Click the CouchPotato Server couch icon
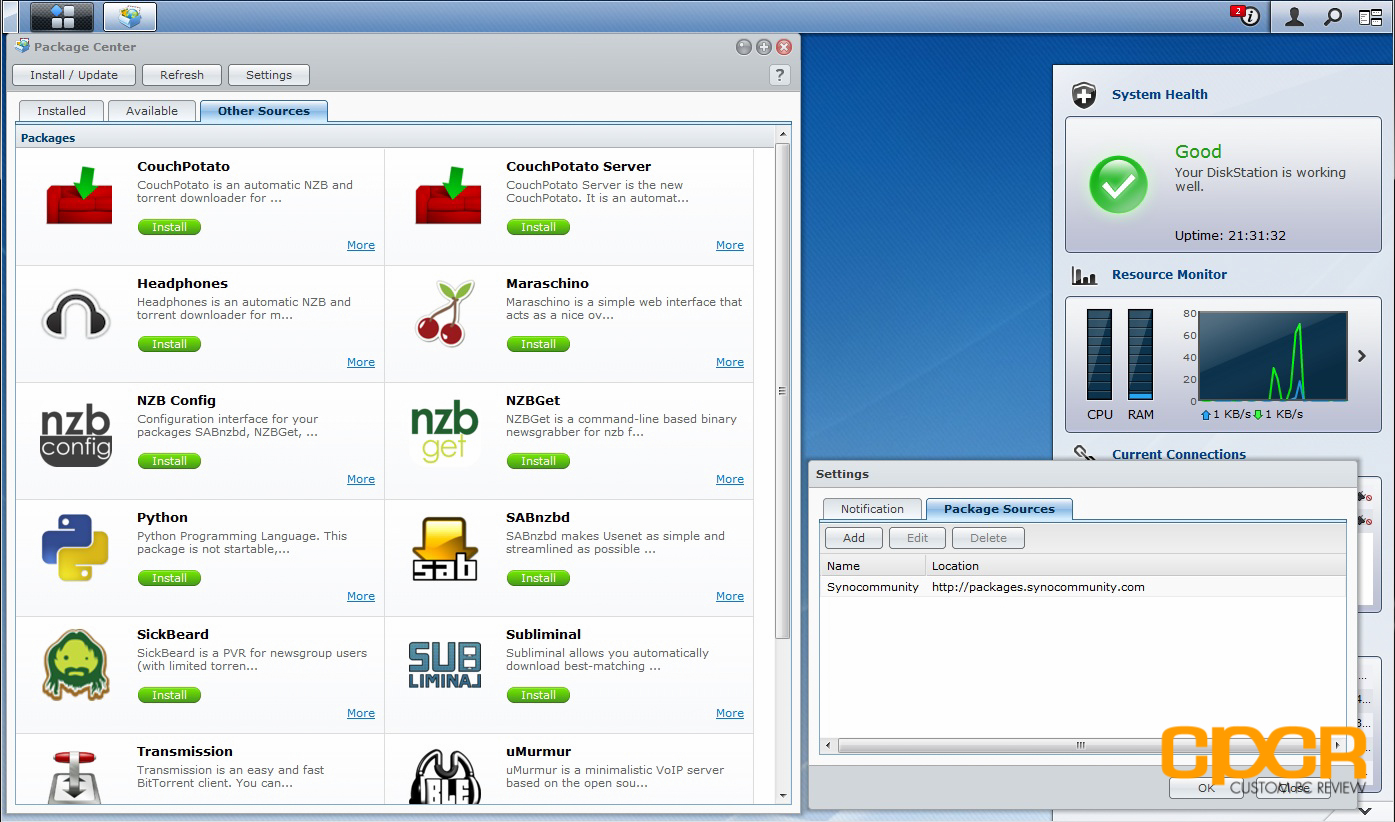The height and width of the screenshot is (822, 1395). pos(448,196)
